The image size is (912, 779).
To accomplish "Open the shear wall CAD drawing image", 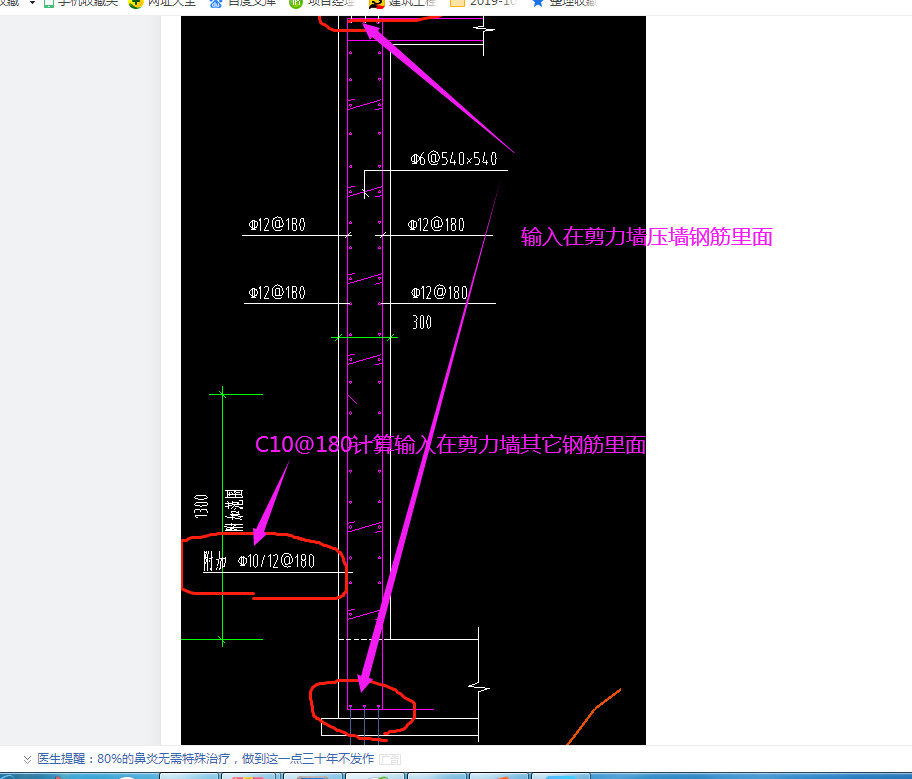I will pyautogui.click(x=413, y=380).
